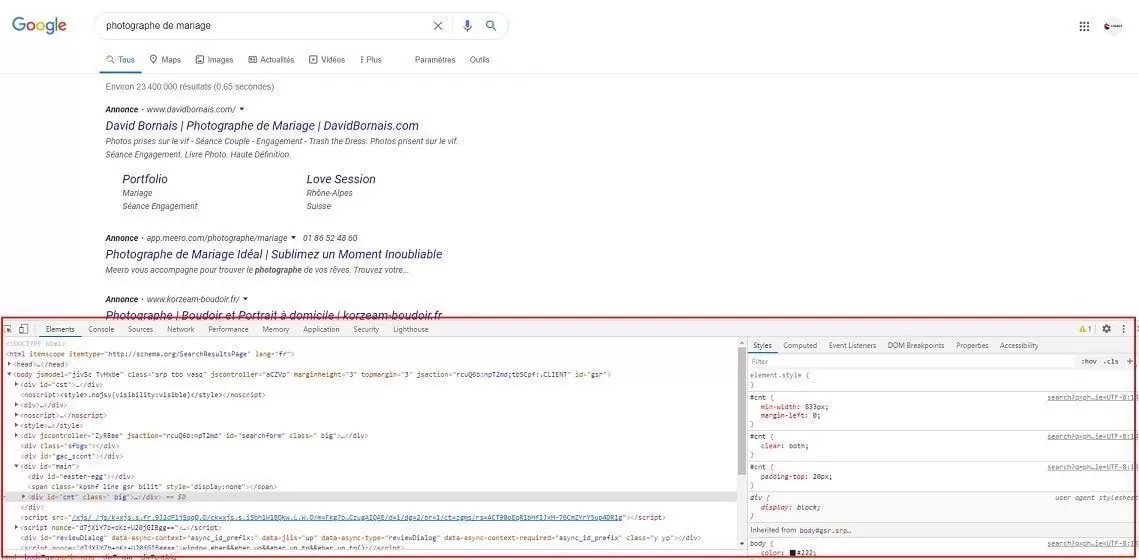Select the Computed sidebar tab
The width and height of the screenshot is (1139, 560).
coord(800,346)
